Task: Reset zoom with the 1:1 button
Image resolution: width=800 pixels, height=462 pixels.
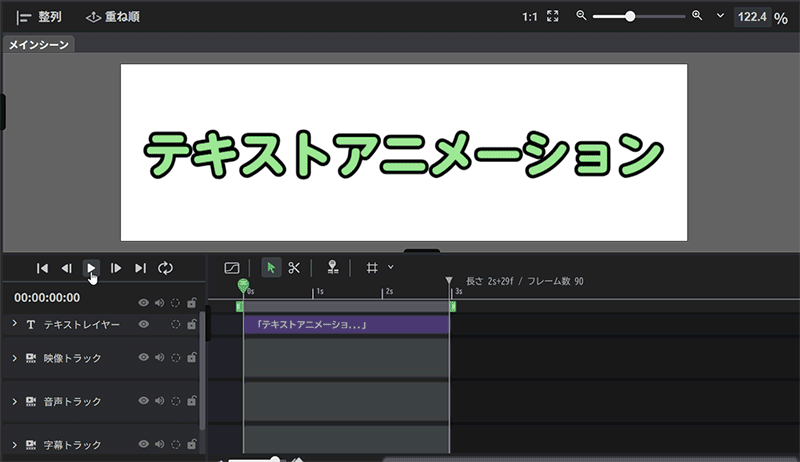Action: [x=529, y=17]
